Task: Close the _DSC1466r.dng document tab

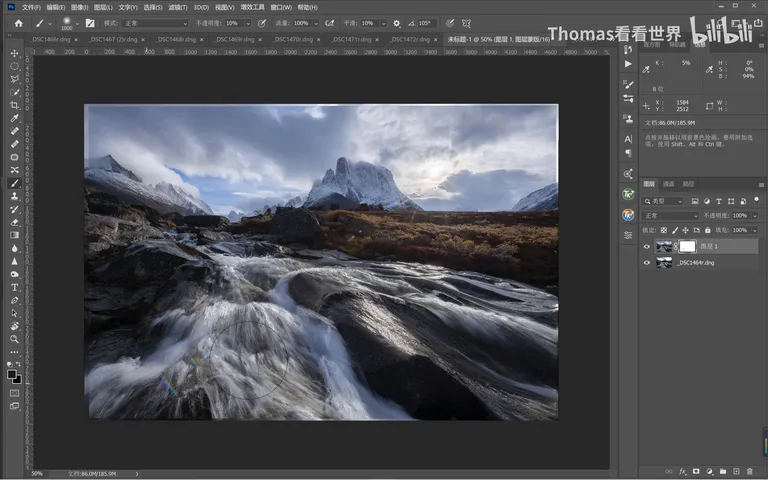Action: tap(76, 40)
